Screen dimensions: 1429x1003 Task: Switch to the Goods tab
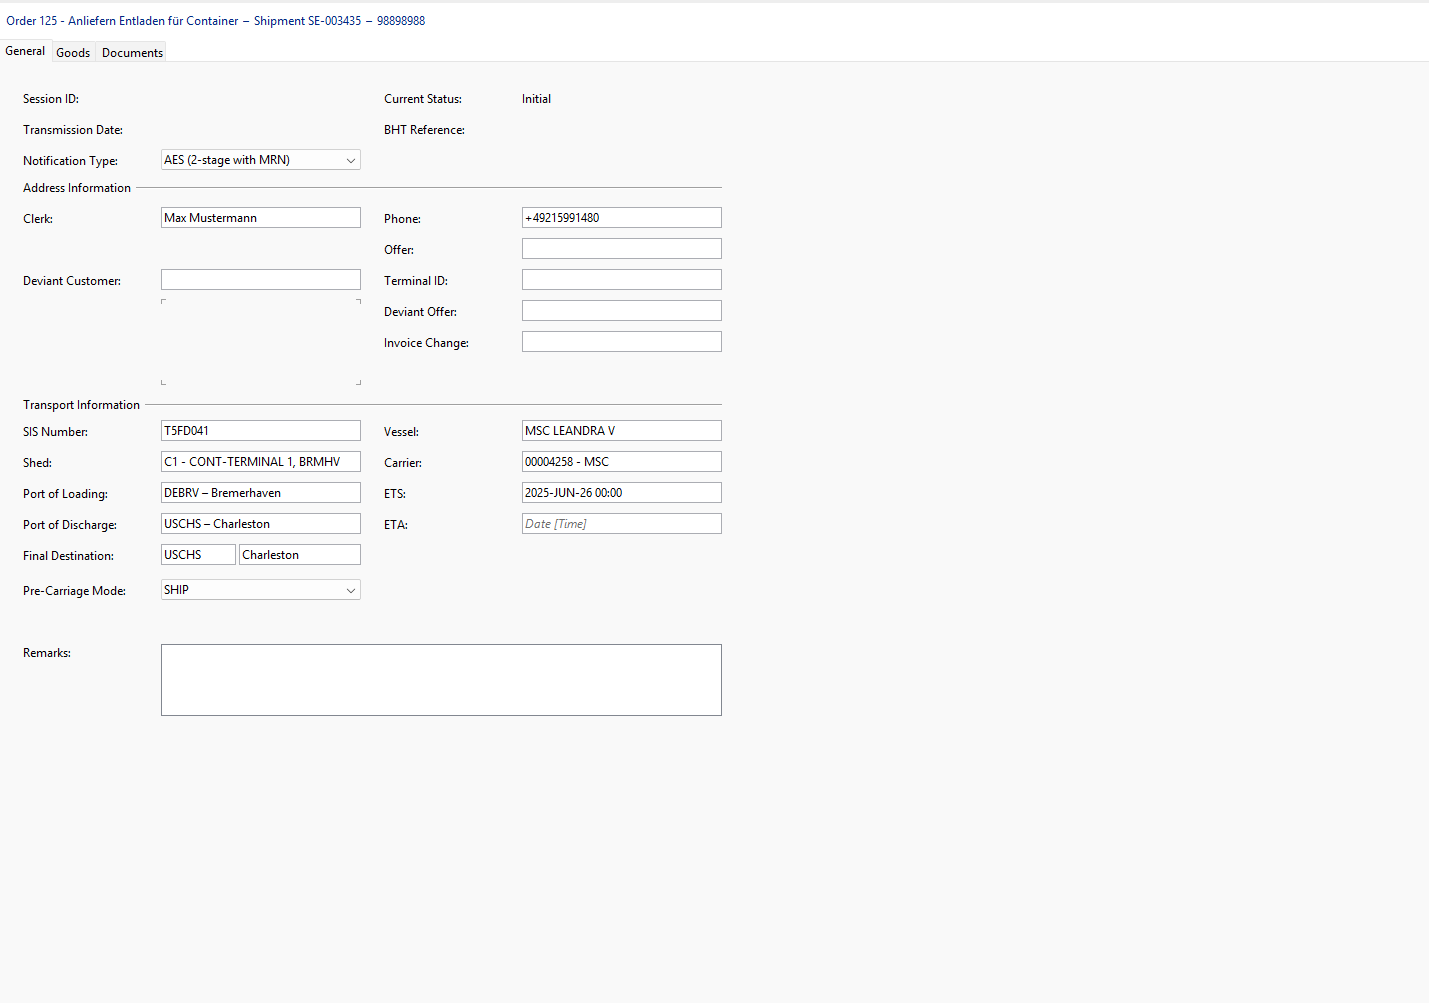pos(73,52)
